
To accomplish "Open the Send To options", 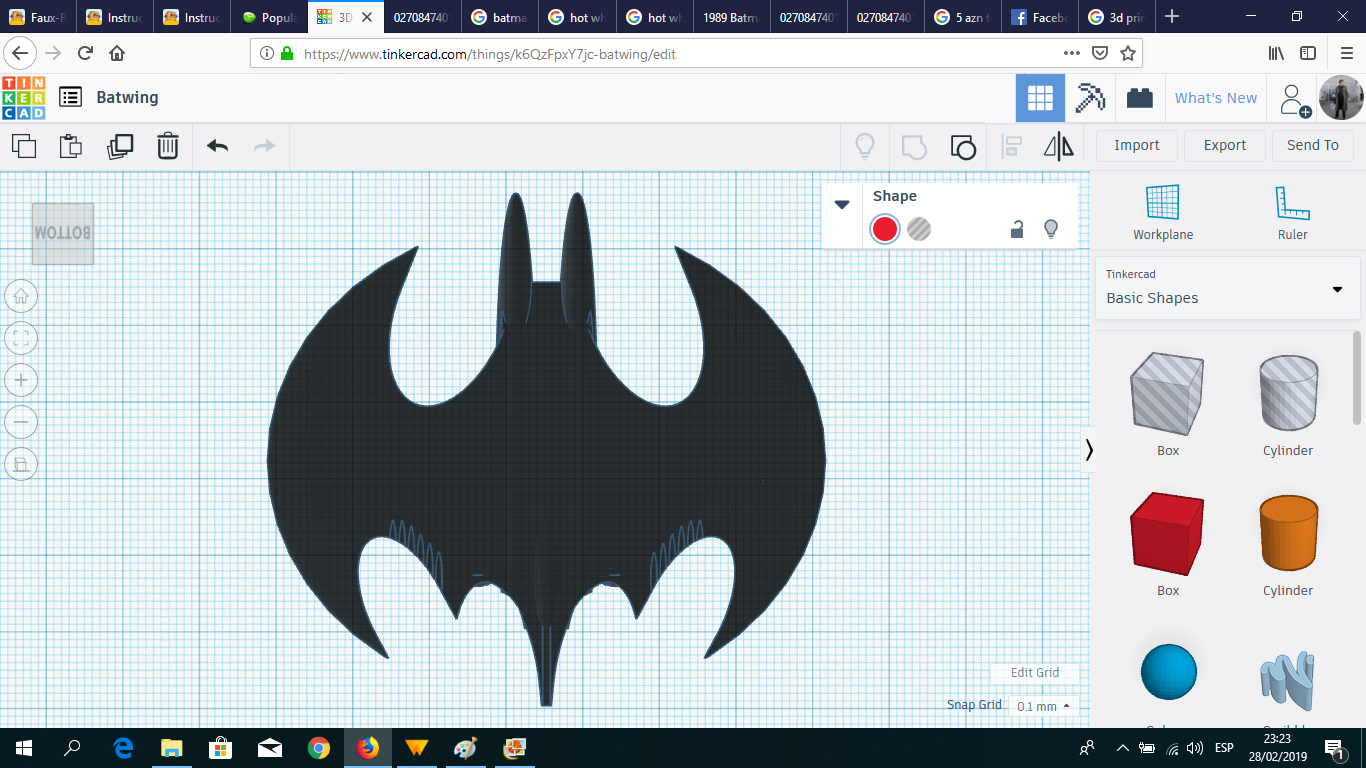I will point(1313,146).
